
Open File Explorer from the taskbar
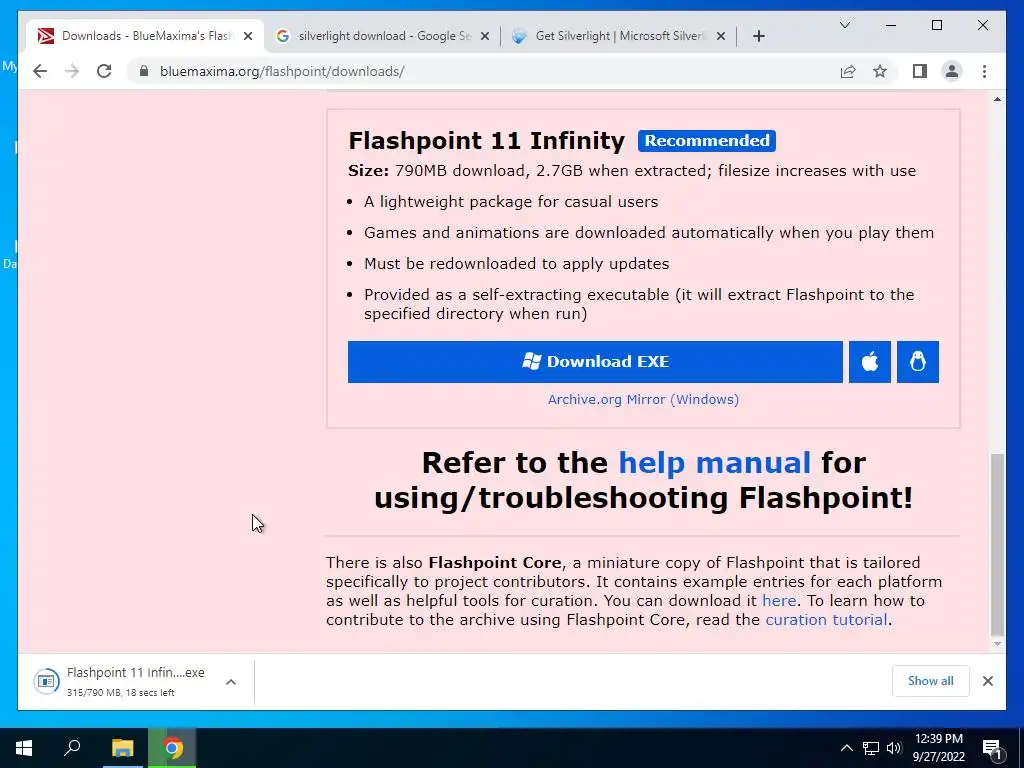tap(122, 748)
